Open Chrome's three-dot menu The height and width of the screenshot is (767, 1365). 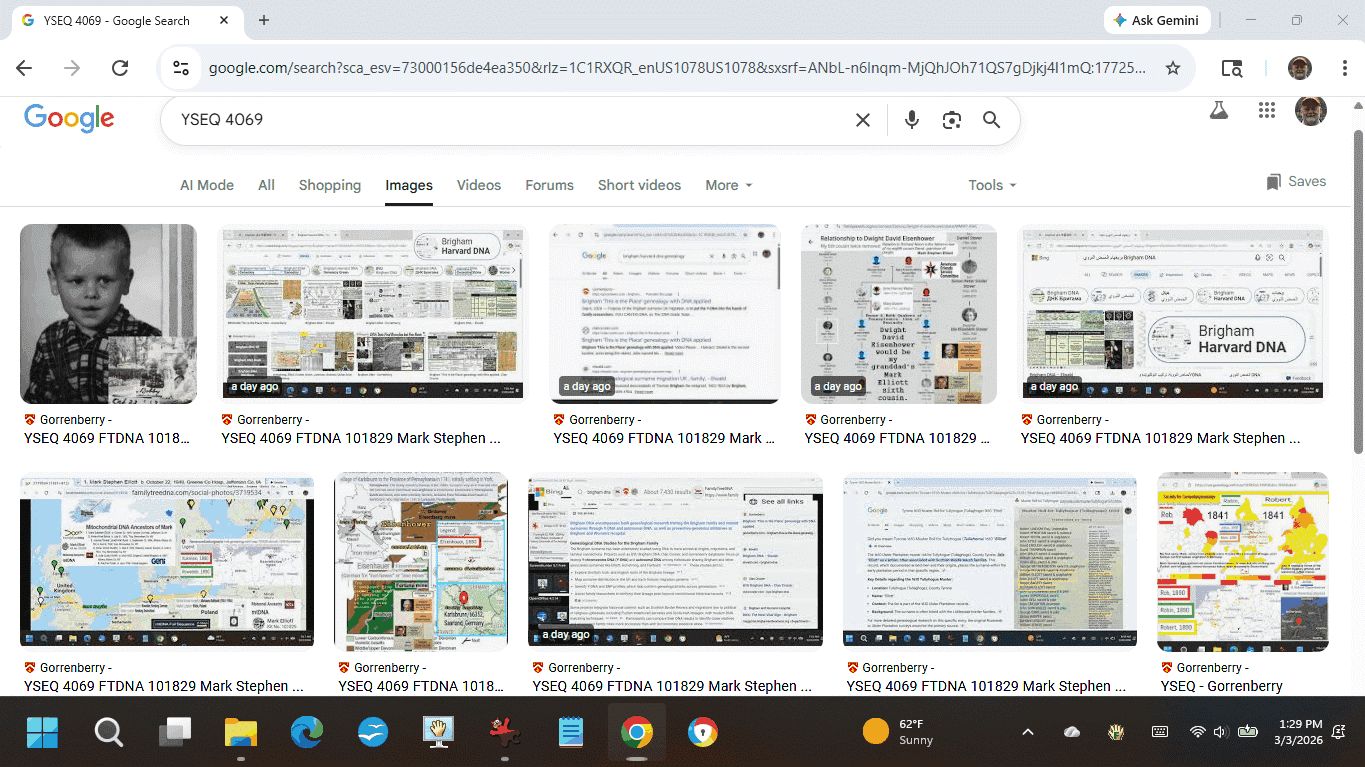coord(1344,68)
